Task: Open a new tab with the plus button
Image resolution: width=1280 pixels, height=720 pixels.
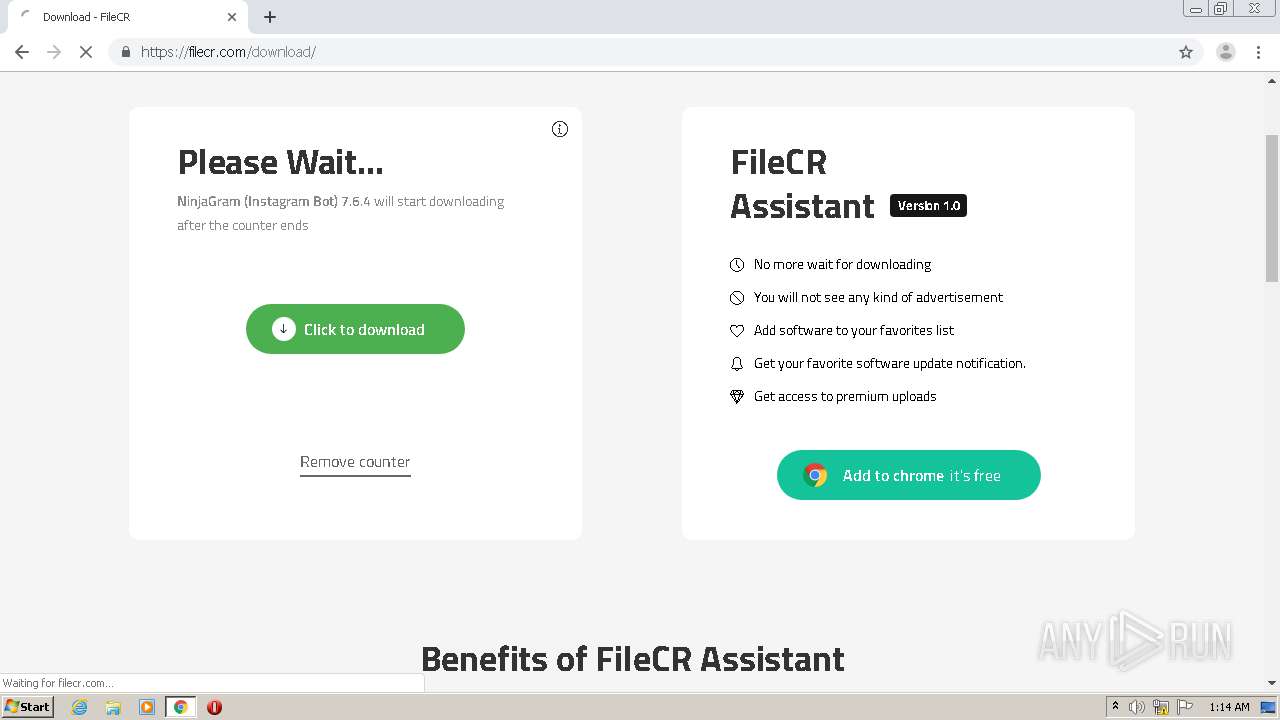Action: [270, 17]
